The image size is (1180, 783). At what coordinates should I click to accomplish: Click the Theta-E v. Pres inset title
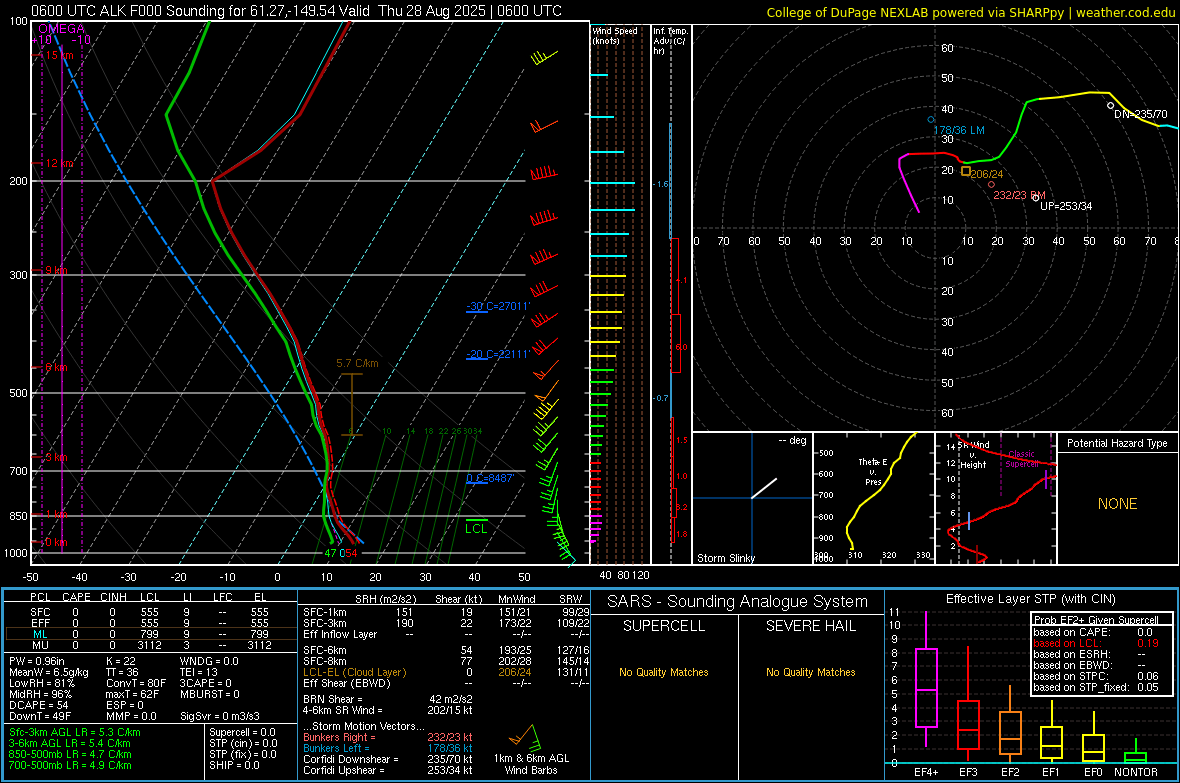click(x=873, y=471)
